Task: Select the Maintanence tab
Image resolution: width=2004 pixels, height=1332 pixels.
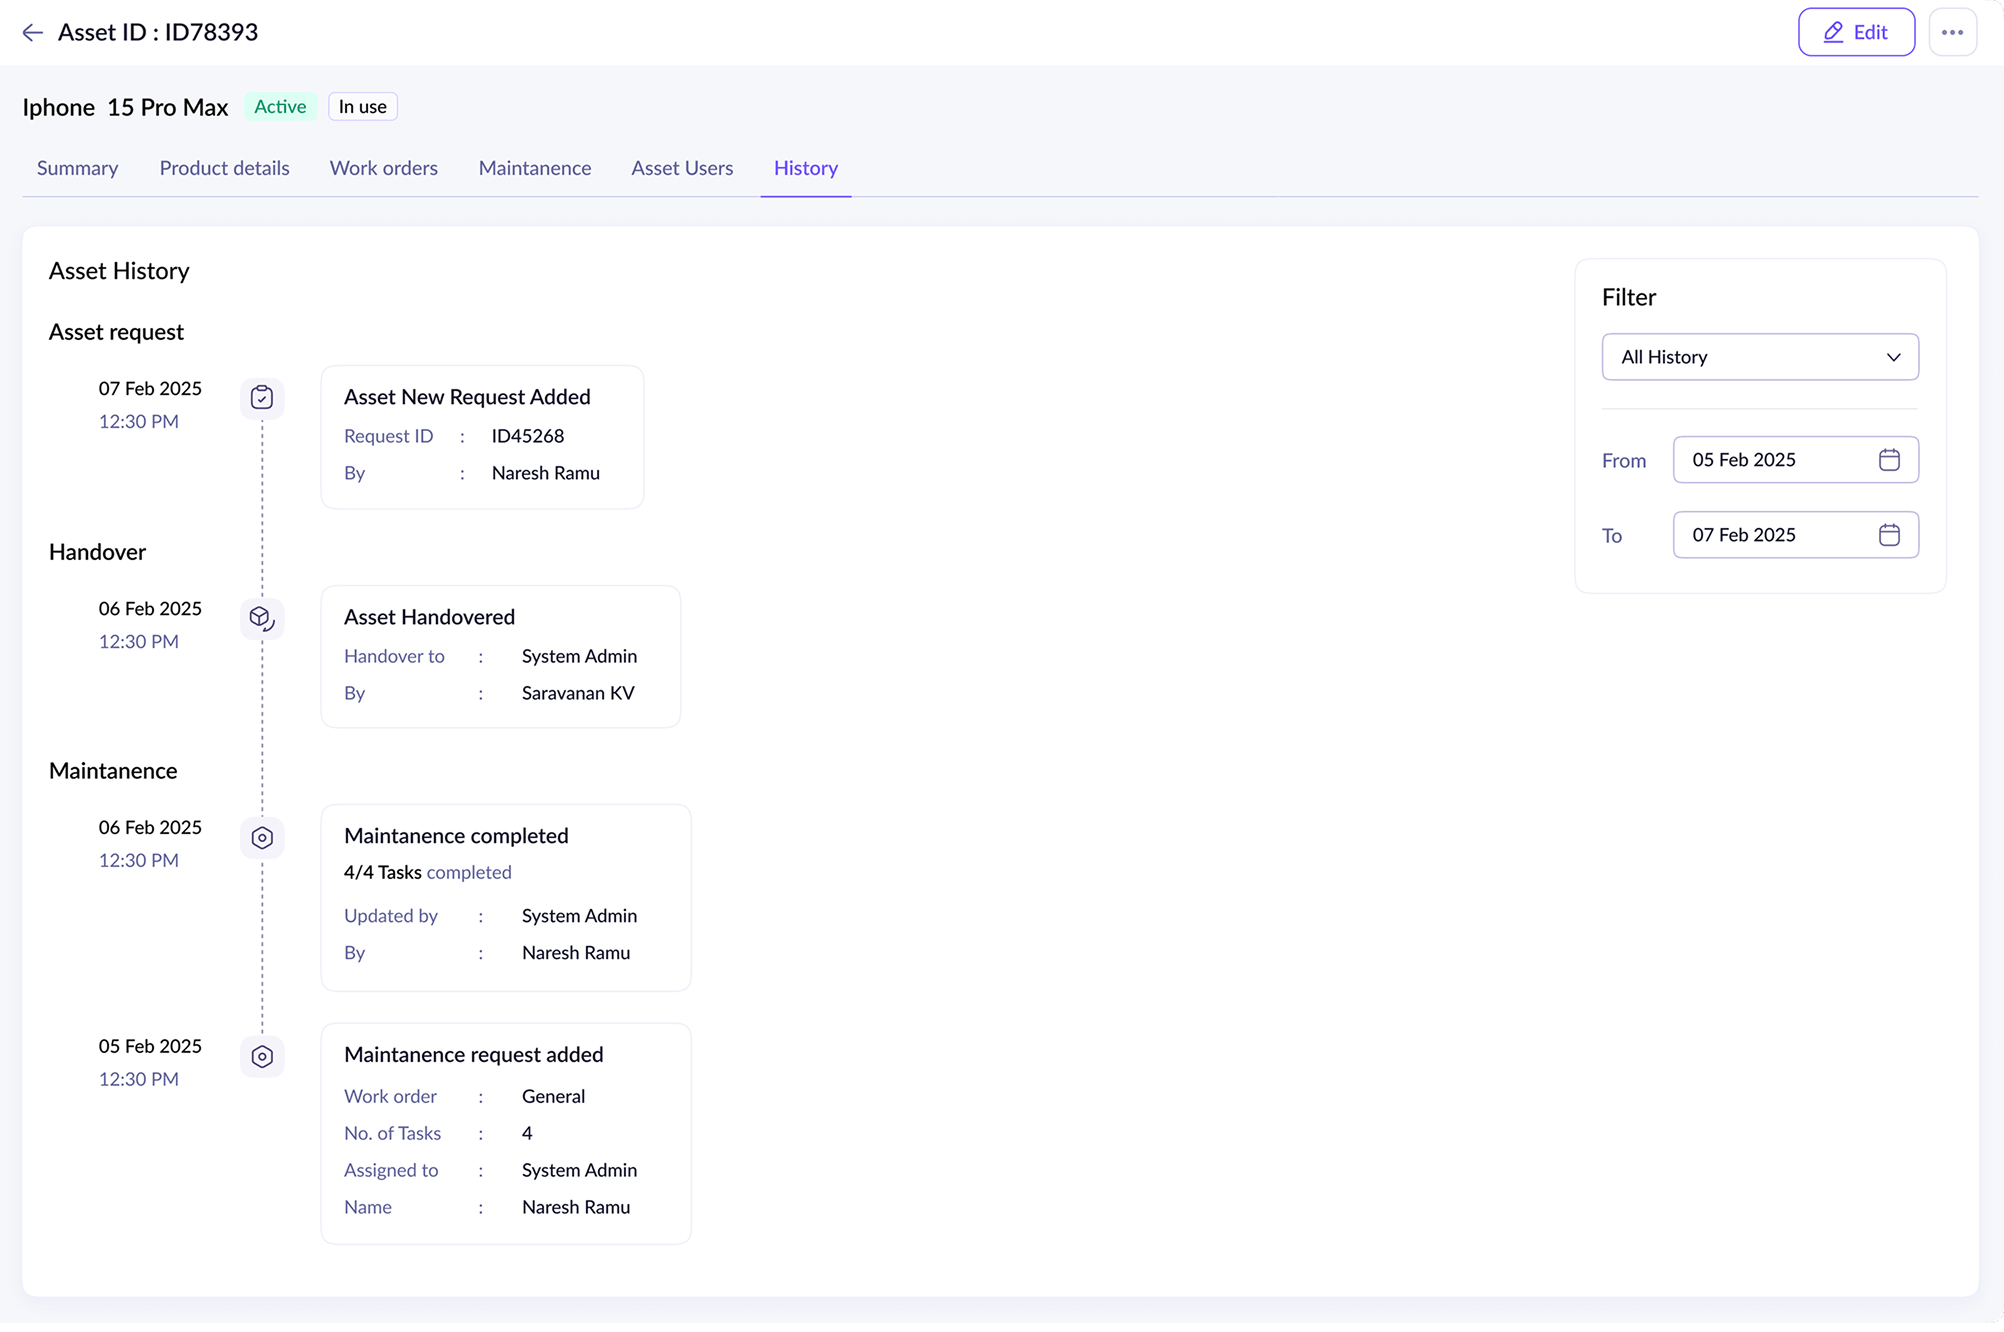Action: click(x=535, y=168)
